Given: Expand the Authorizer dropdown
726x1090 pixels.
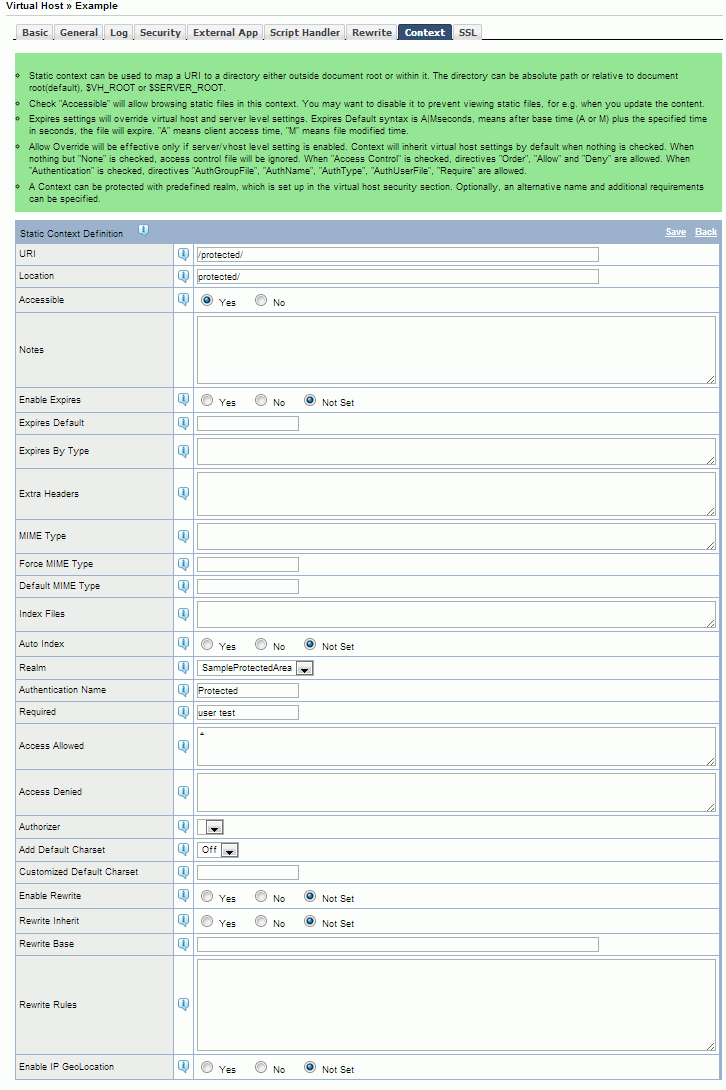Looking at the screenshot, I should point(211,828).
